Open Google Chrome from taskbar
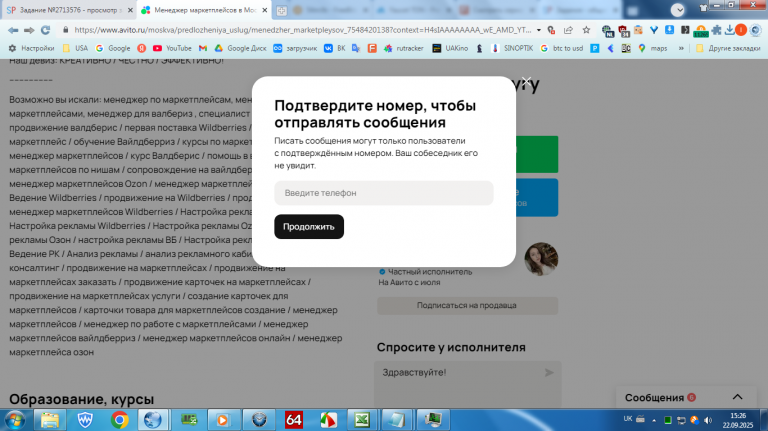Image resolution: width=768 pixels, height=431 pixels. (x=120, y=420)
